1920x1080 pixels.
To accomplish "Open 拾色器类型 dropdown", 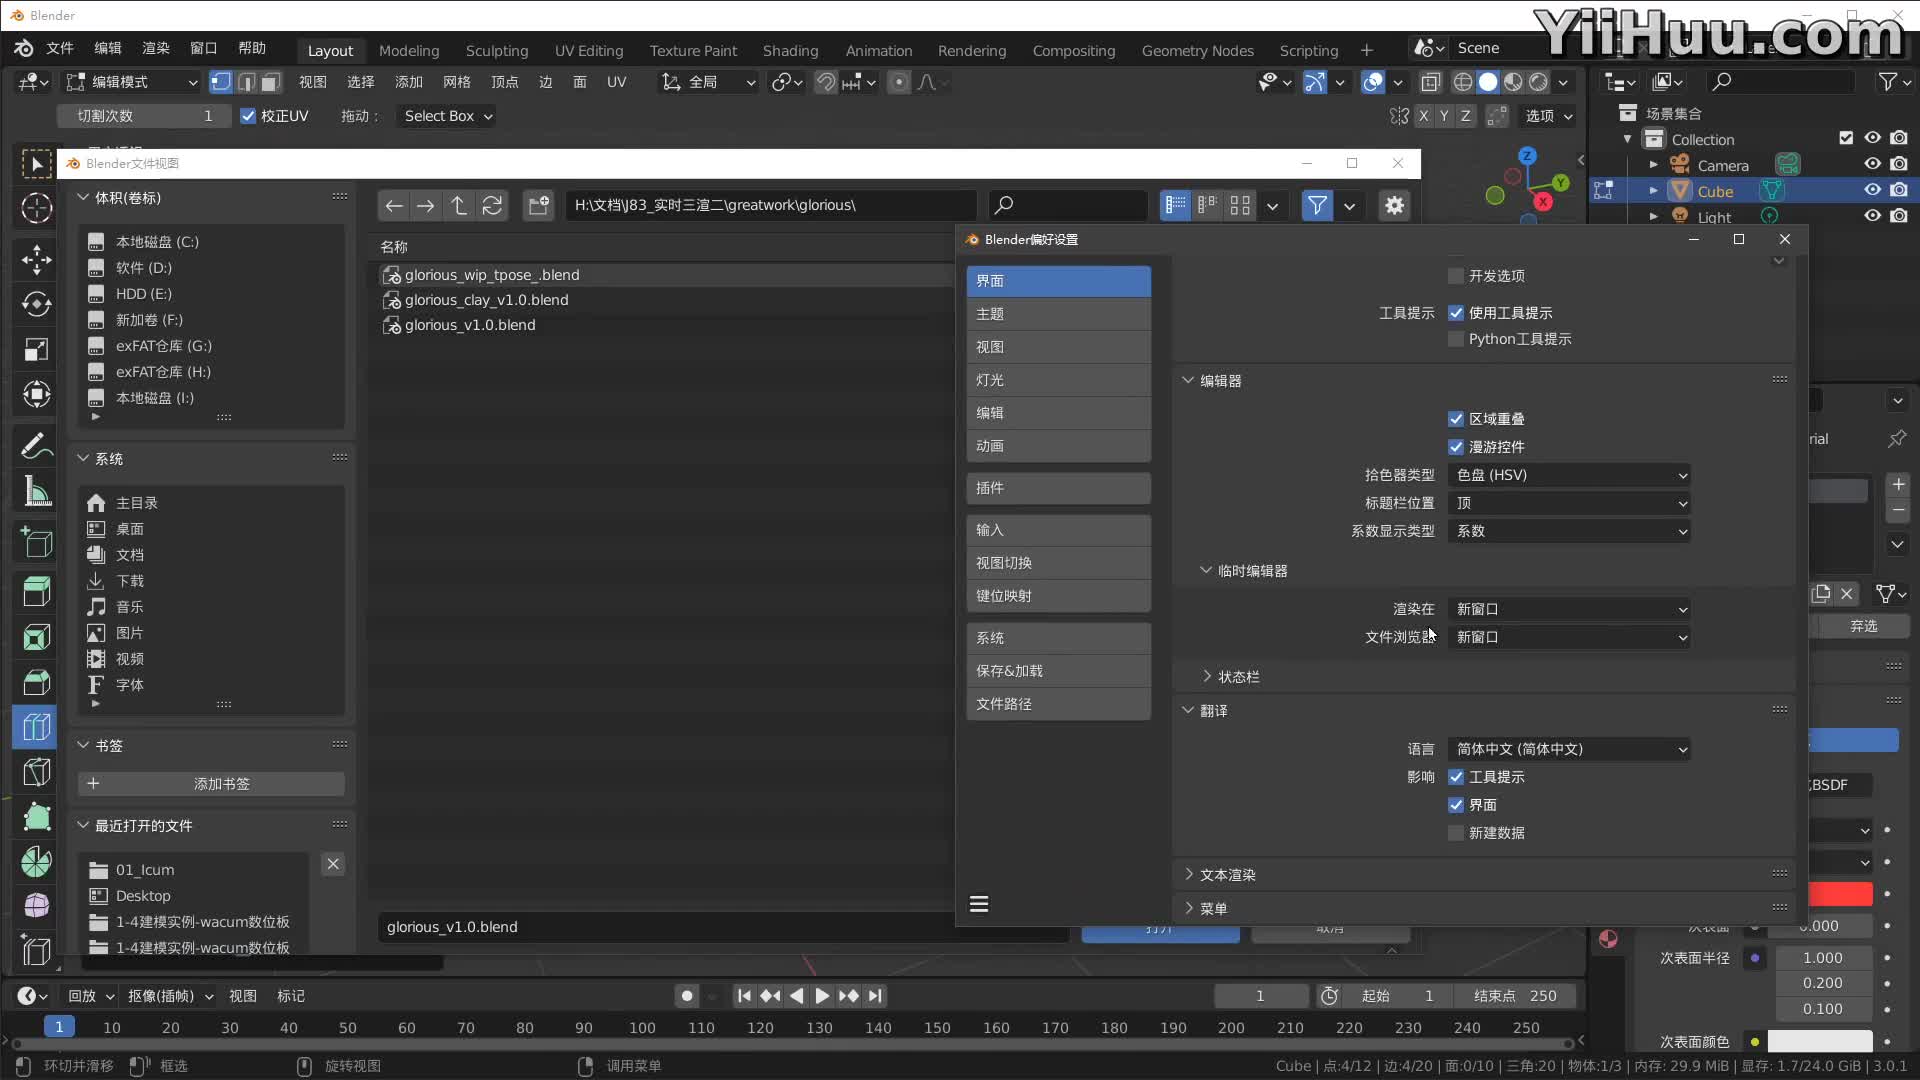I will pos(1569,475).
